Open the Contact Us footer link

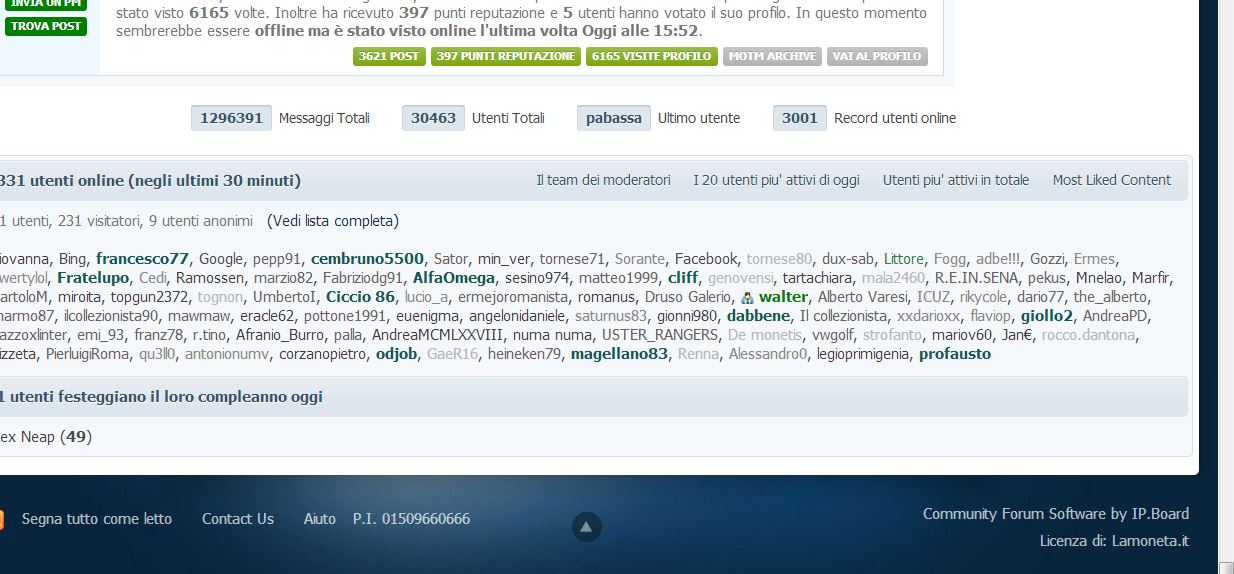pos(238,519)
